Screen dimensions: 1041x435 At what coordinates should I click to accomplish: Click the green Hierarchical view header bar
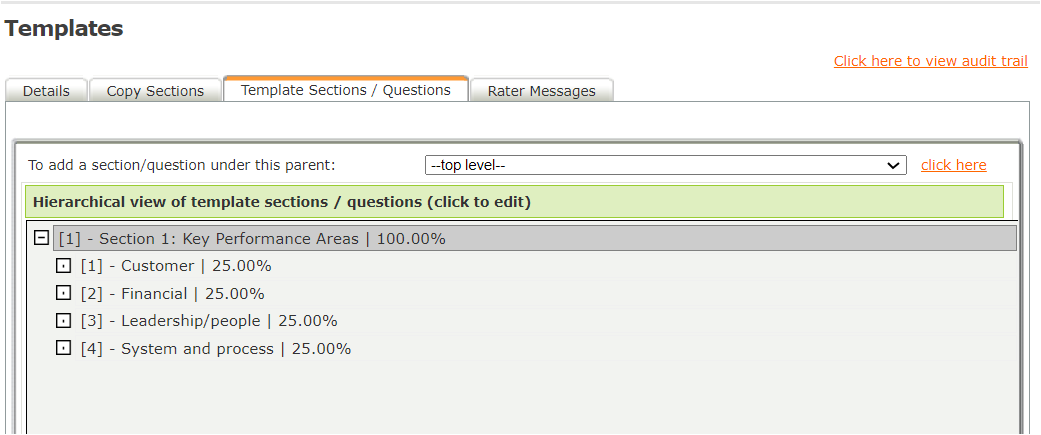pyautogui.click(x=513, y=202)
